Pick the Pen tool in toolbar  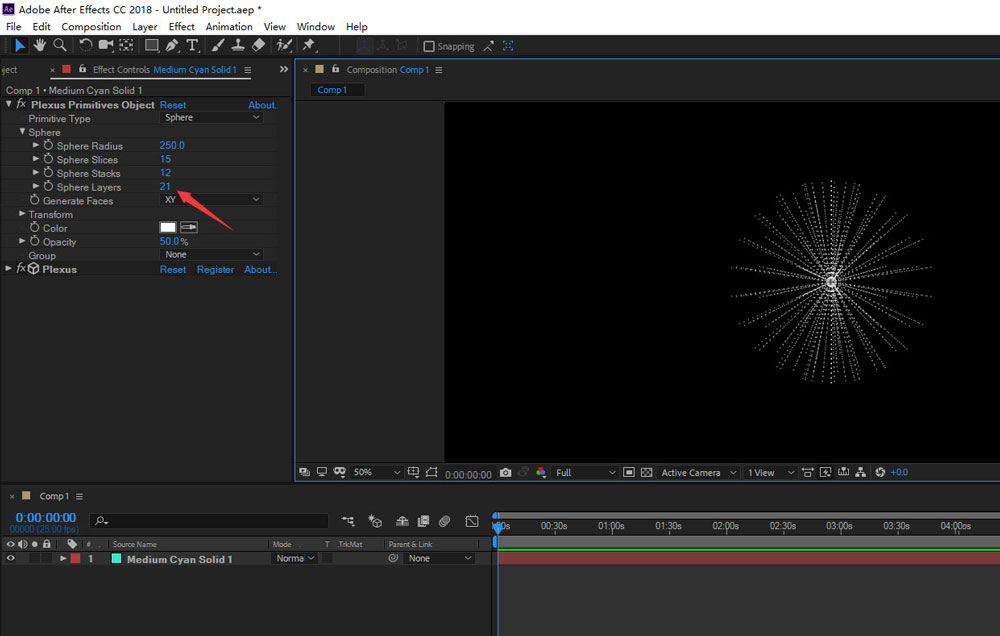pos(172,45)
